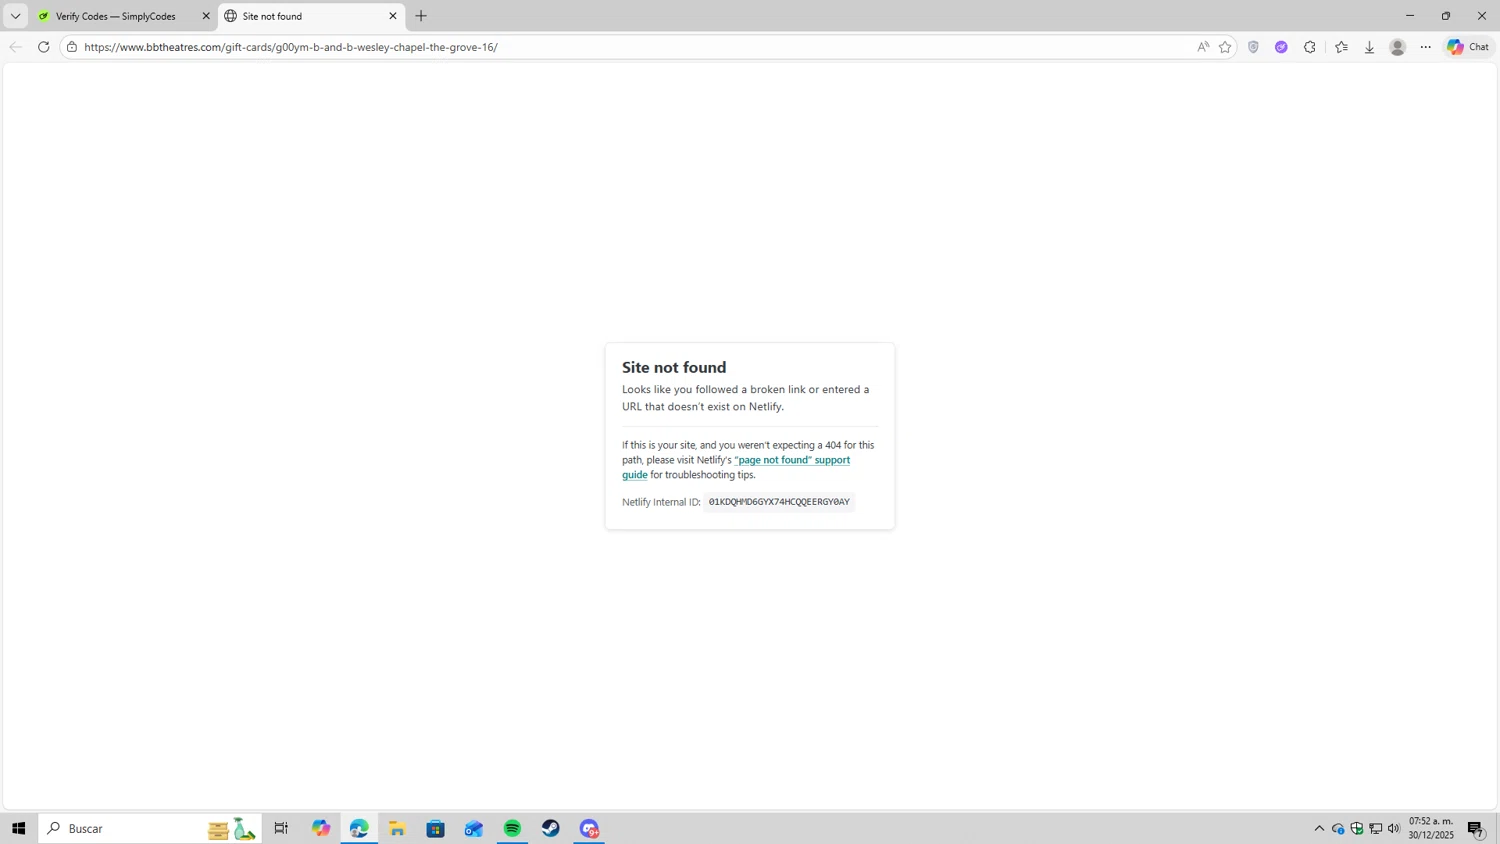Follow the "page not found" support guide link
Screen dimensions: 1500x844
point(736,467)
